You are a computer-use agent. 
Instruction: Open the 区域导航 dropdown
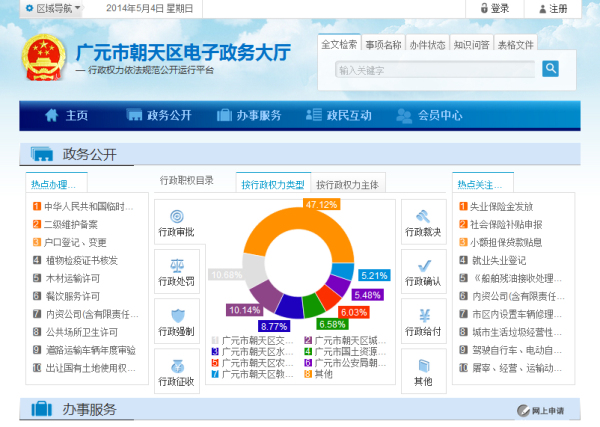tap(50, 9)
